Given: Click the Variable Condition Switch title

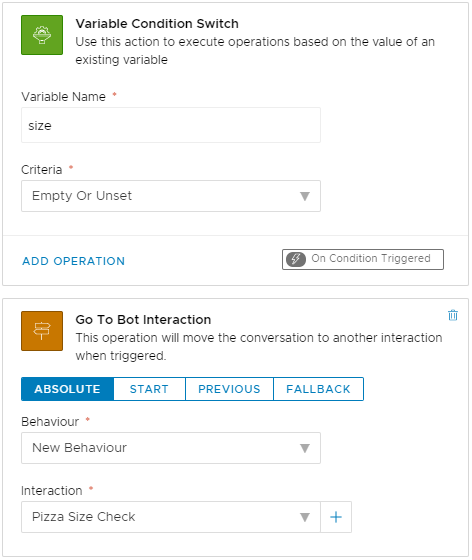Looking at the screenshot, I should point(157,24).
